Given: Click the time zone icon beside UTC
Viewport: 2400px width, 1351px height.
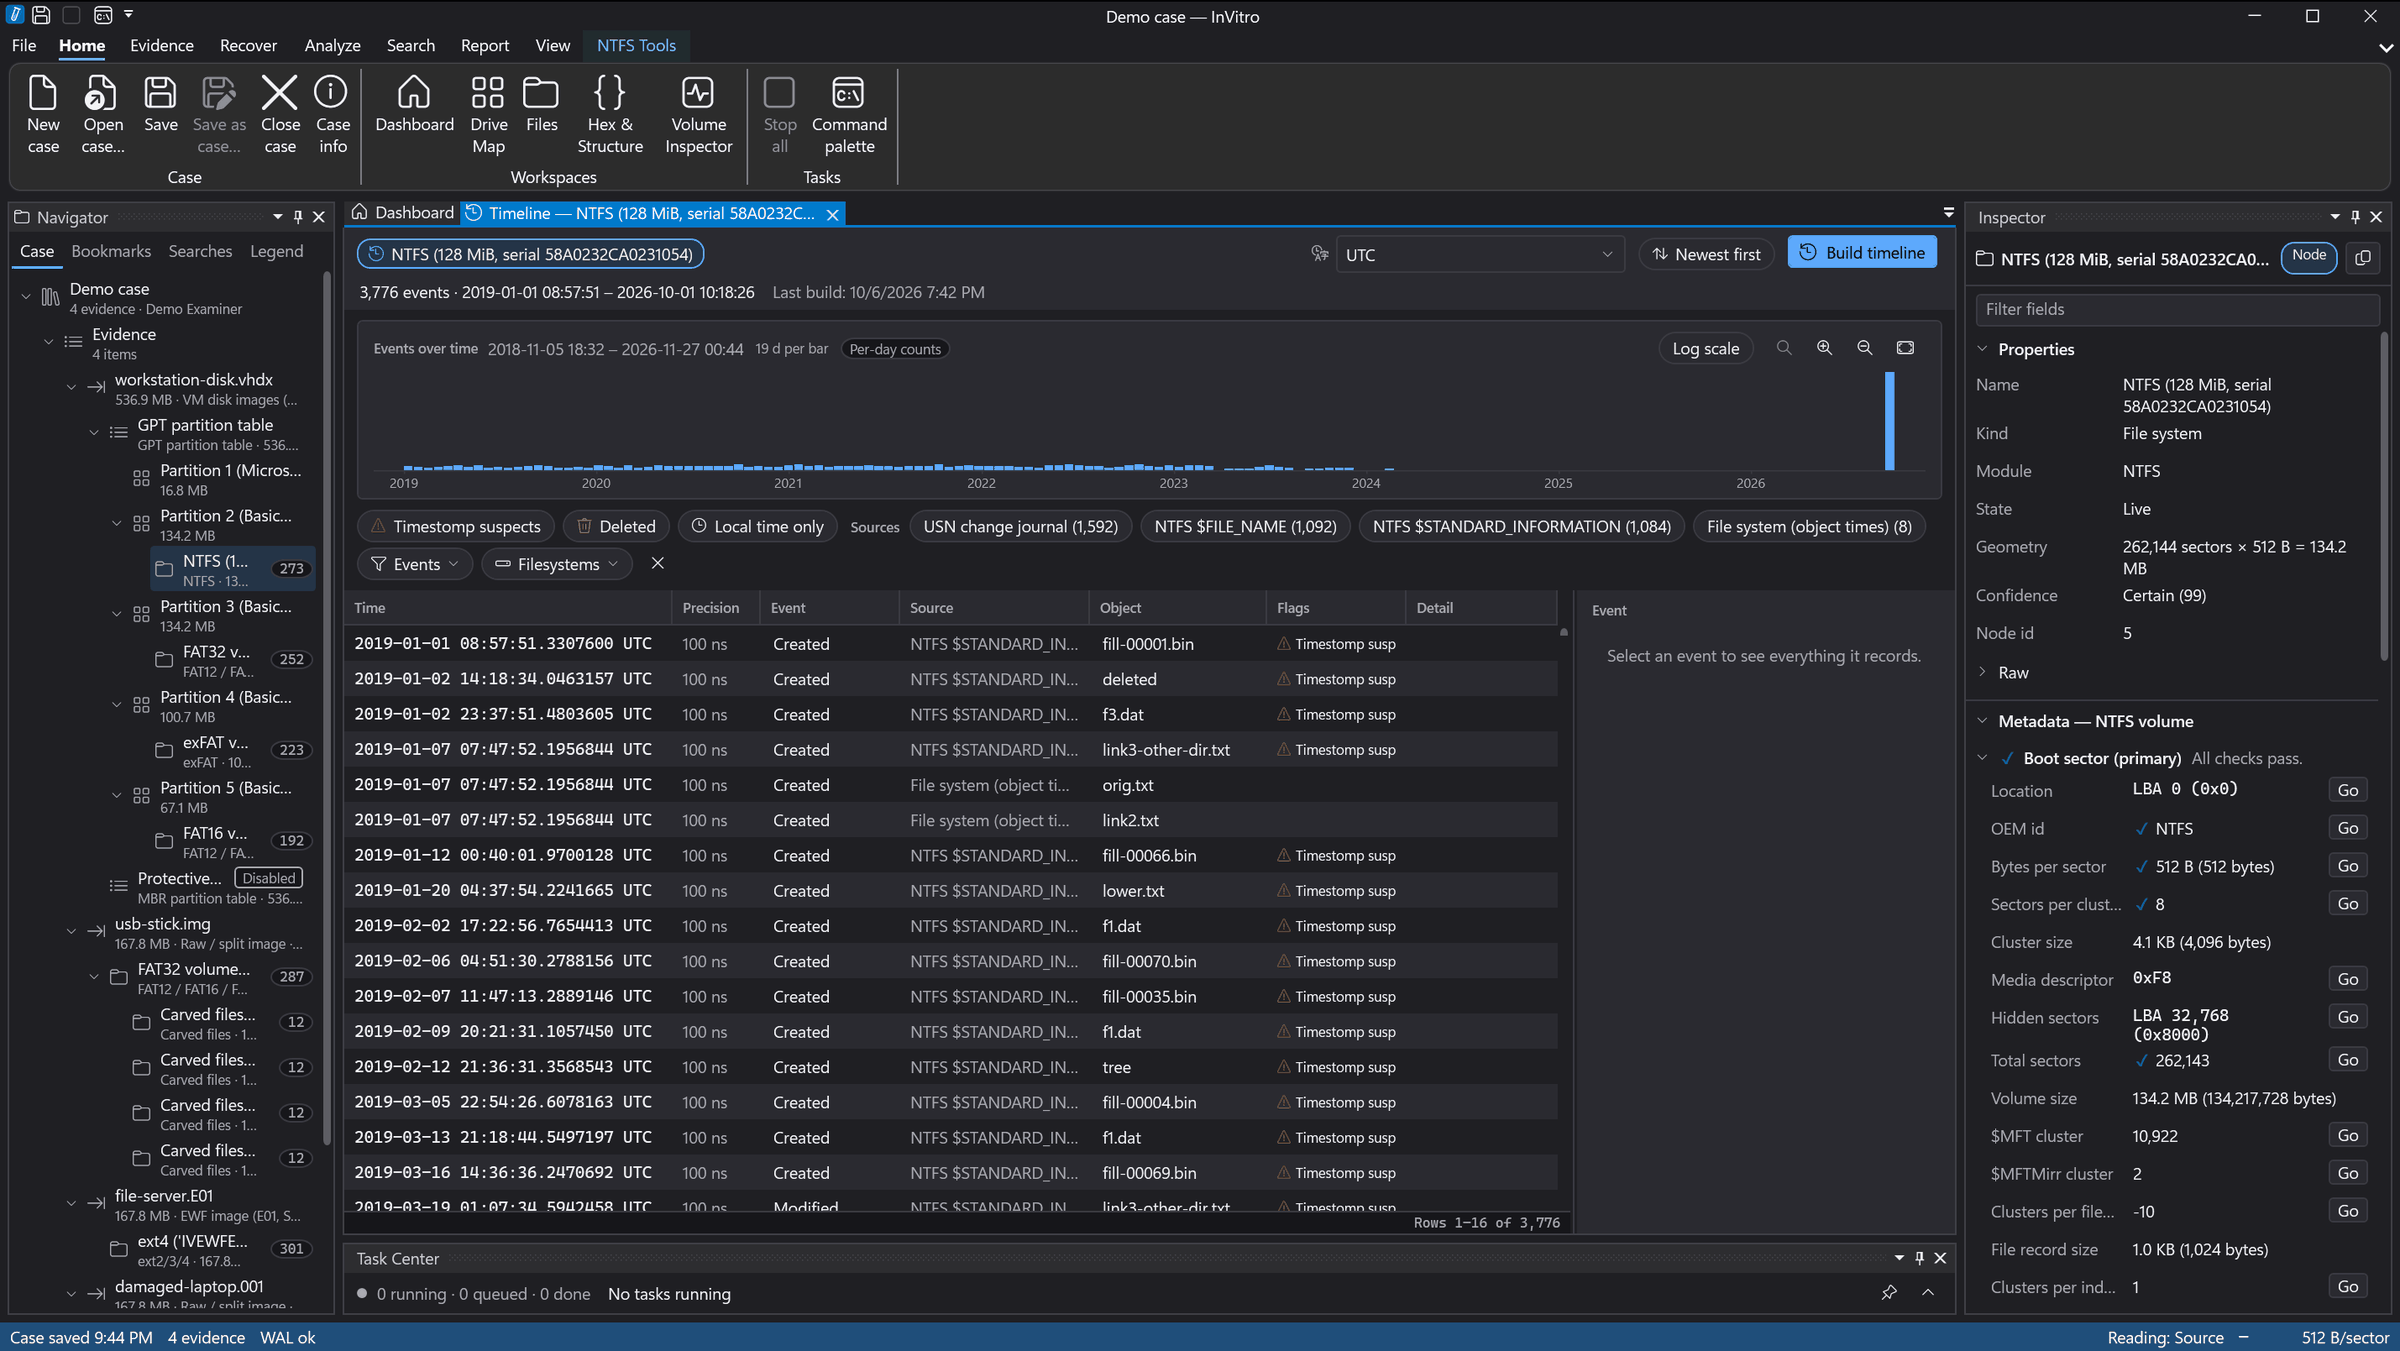Looking at the screenshot, I should point(1320,254).
